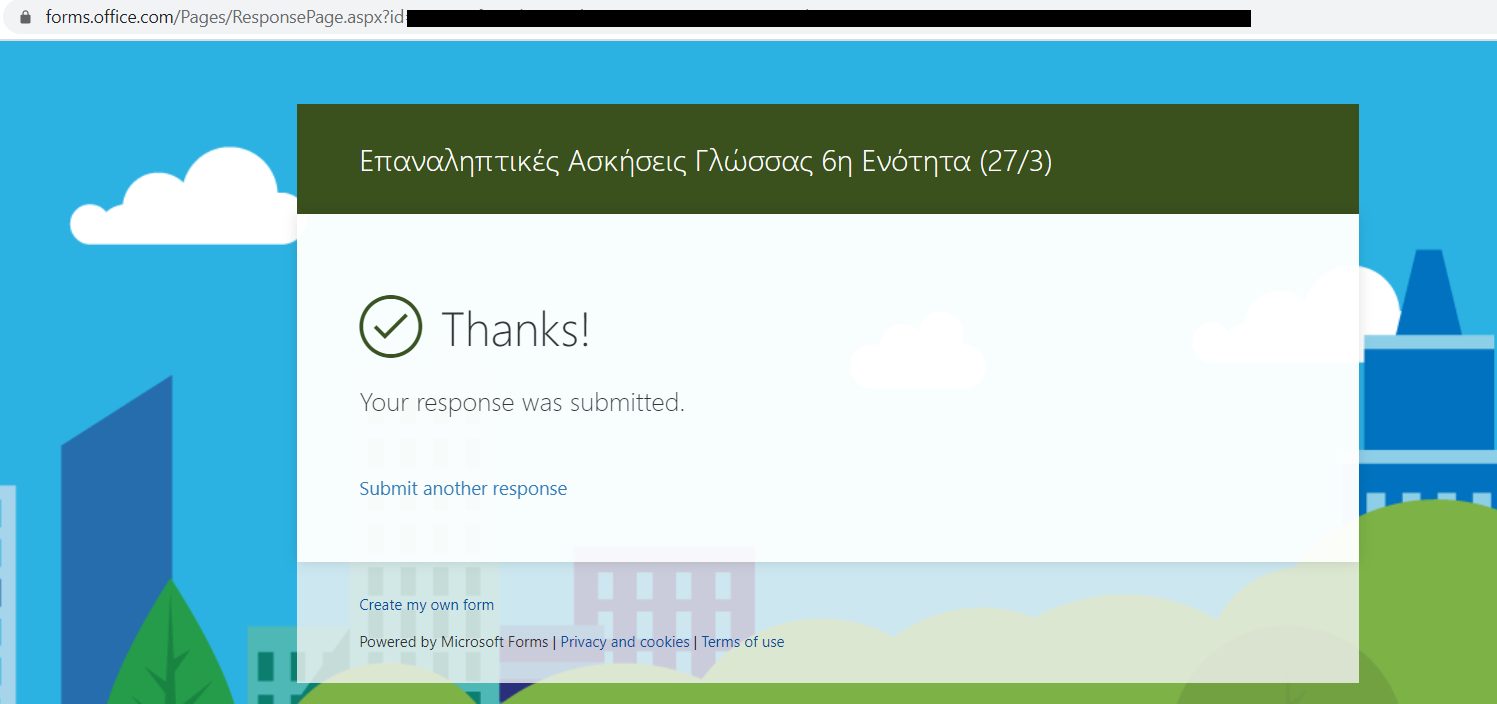The width and height of the screenshot is (1497, 704).
Task: Click the green checkmark circle icon
Action: (391, 327)
